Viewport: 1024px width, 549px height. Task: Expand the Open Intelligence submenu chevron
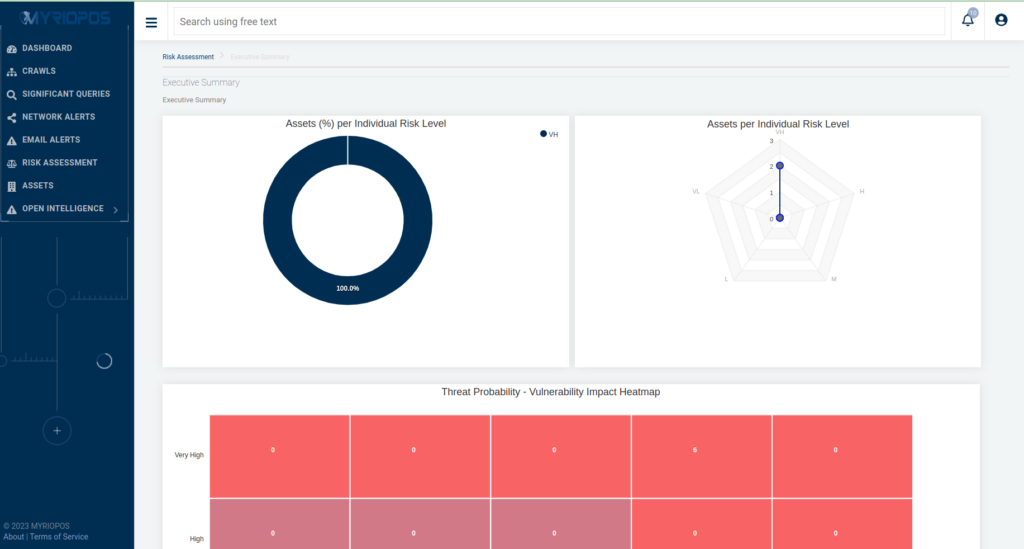[x=116, y=210]
